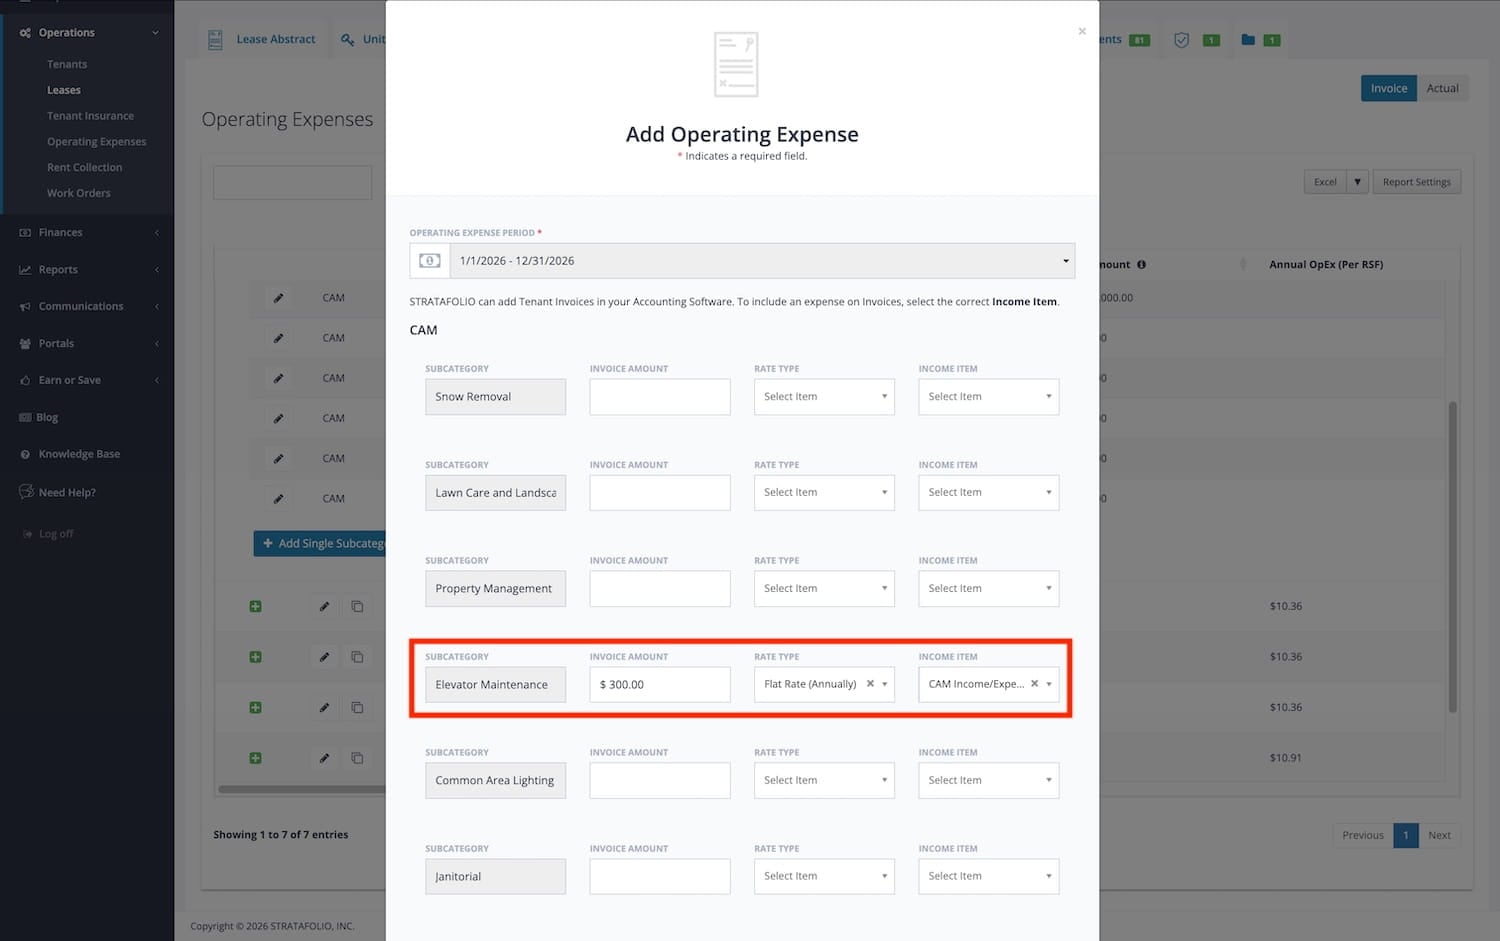
Task: Close the Add Operating Expense dialog
Action: [x=1082, y=32]
